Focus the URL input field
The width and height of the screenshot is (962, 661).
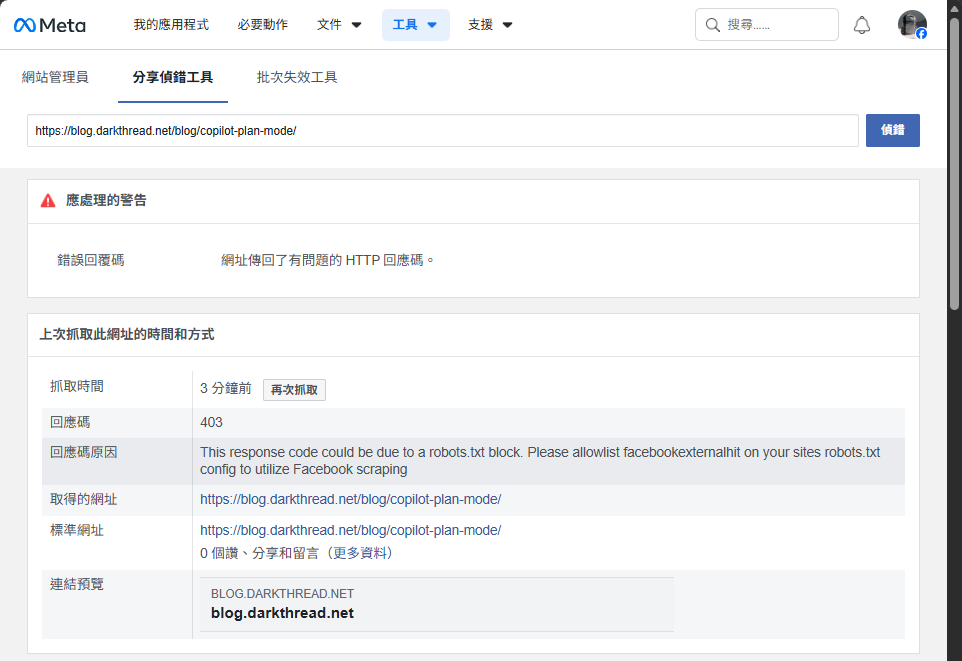442,131
